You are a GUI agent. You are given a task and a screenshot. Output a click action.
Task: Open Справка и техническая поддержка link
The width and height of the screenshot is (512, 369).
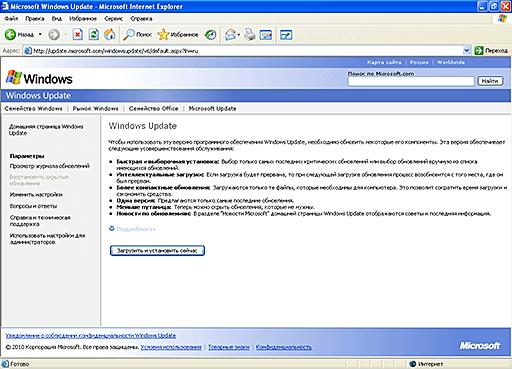point(40,221)
